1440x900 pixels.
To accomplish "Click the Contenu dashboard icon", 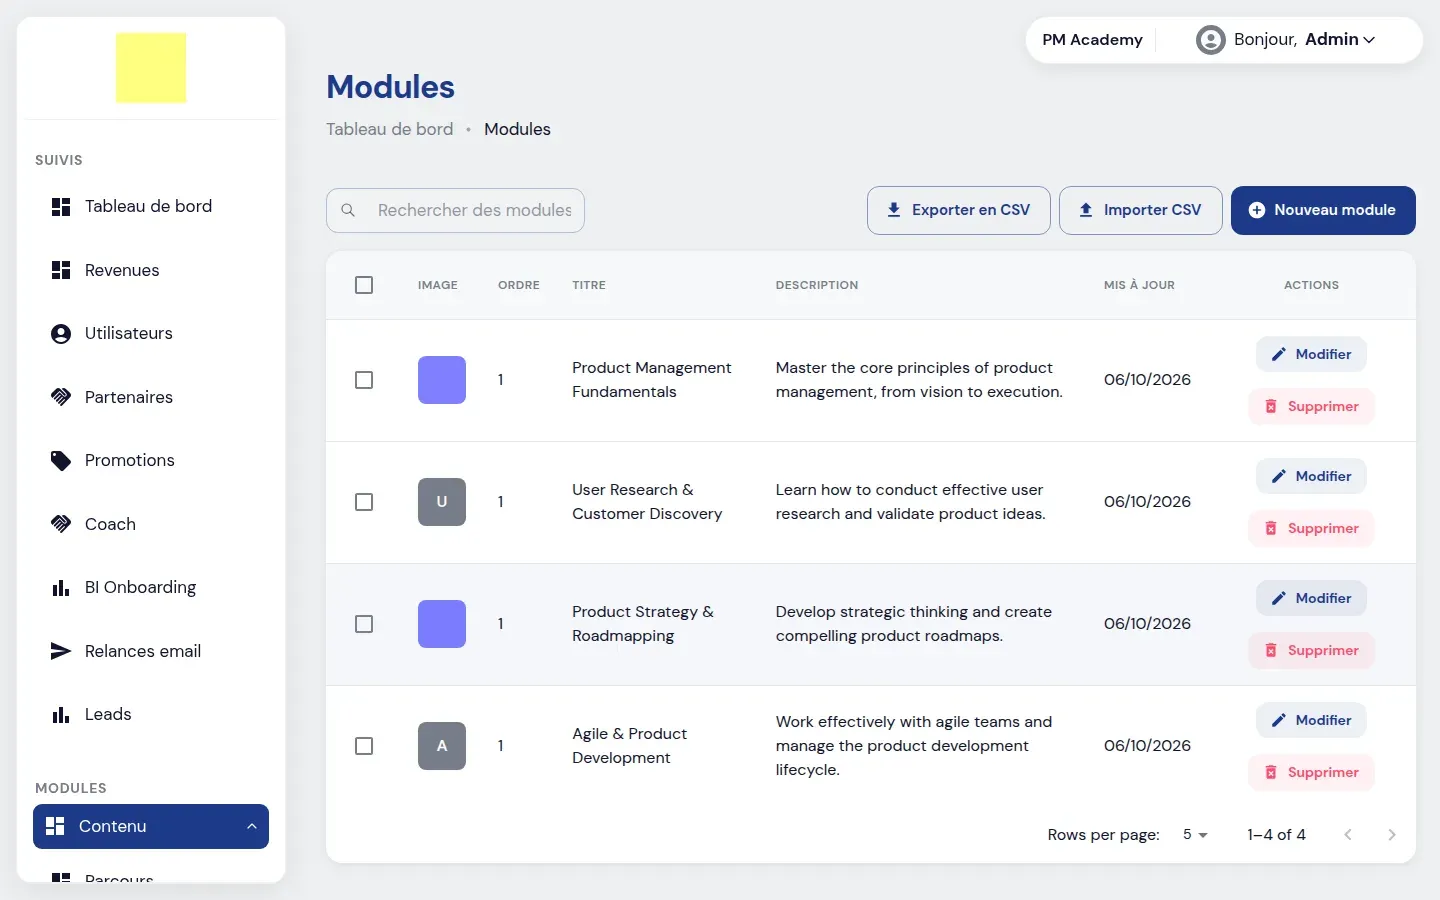I will coord(55,826).
